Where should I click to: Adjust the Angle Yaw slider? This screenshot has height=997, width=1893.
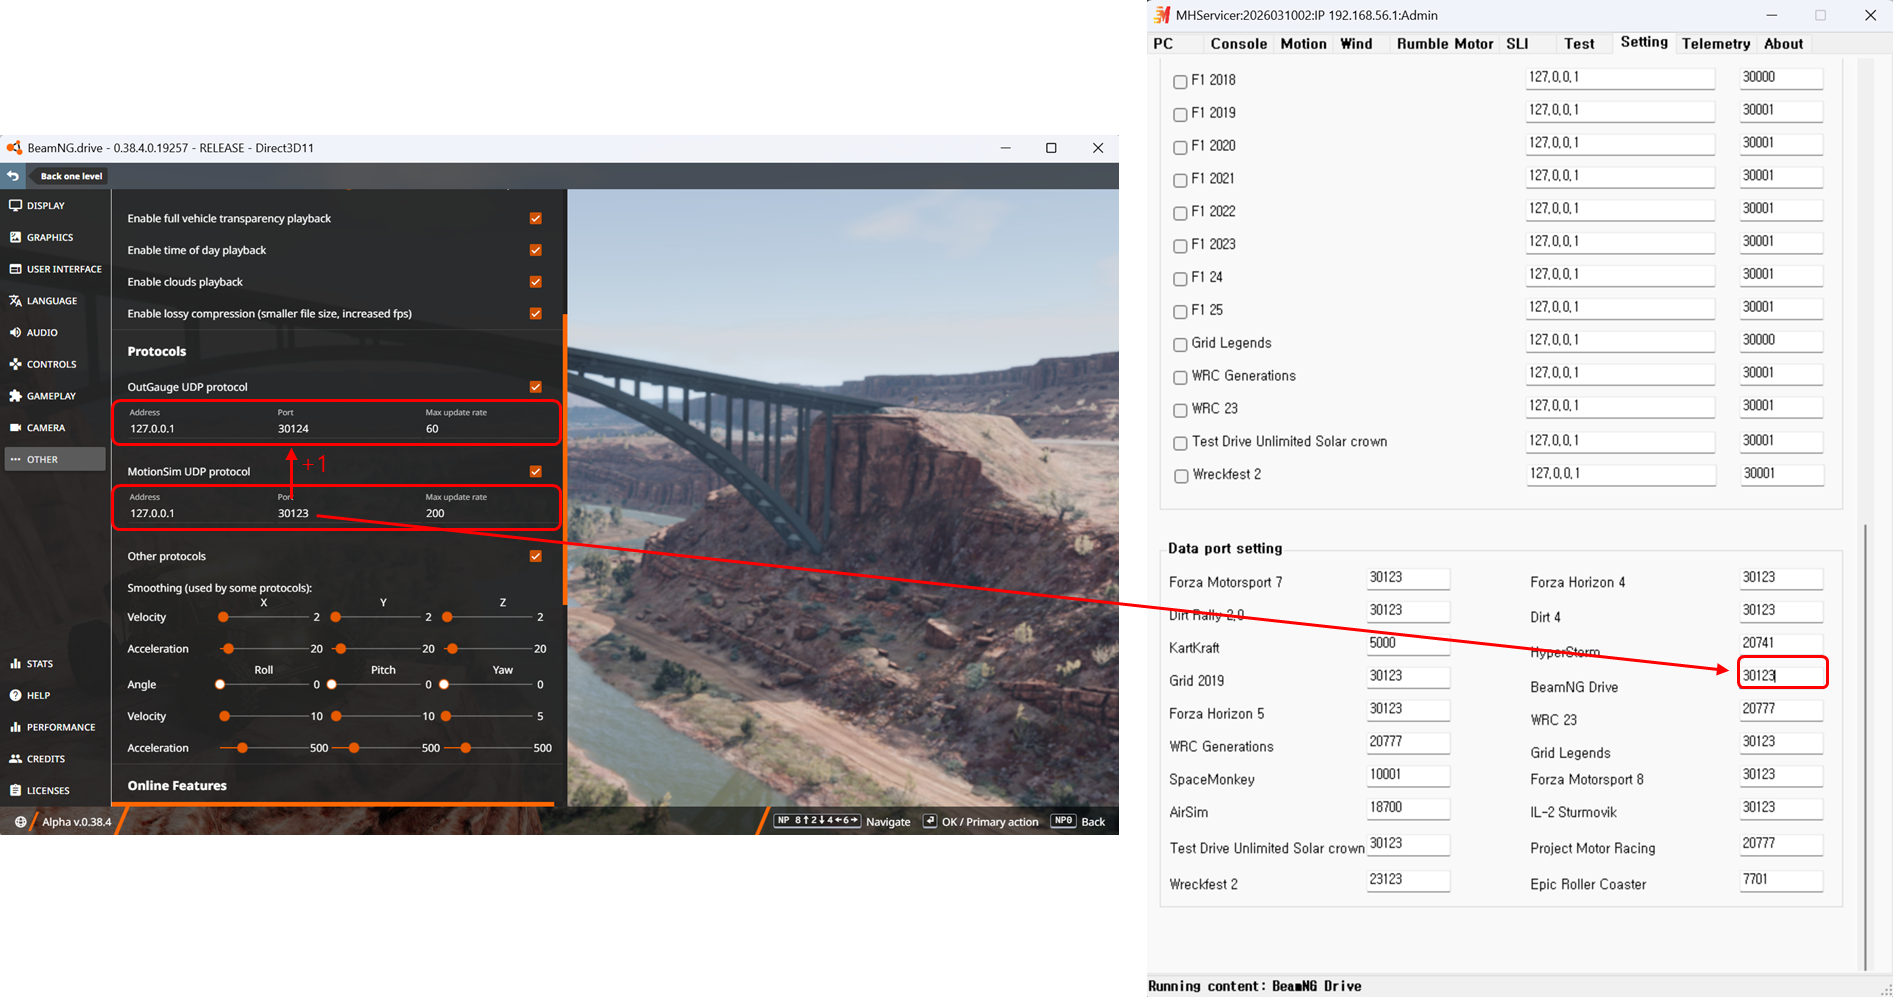coord(487,685)
